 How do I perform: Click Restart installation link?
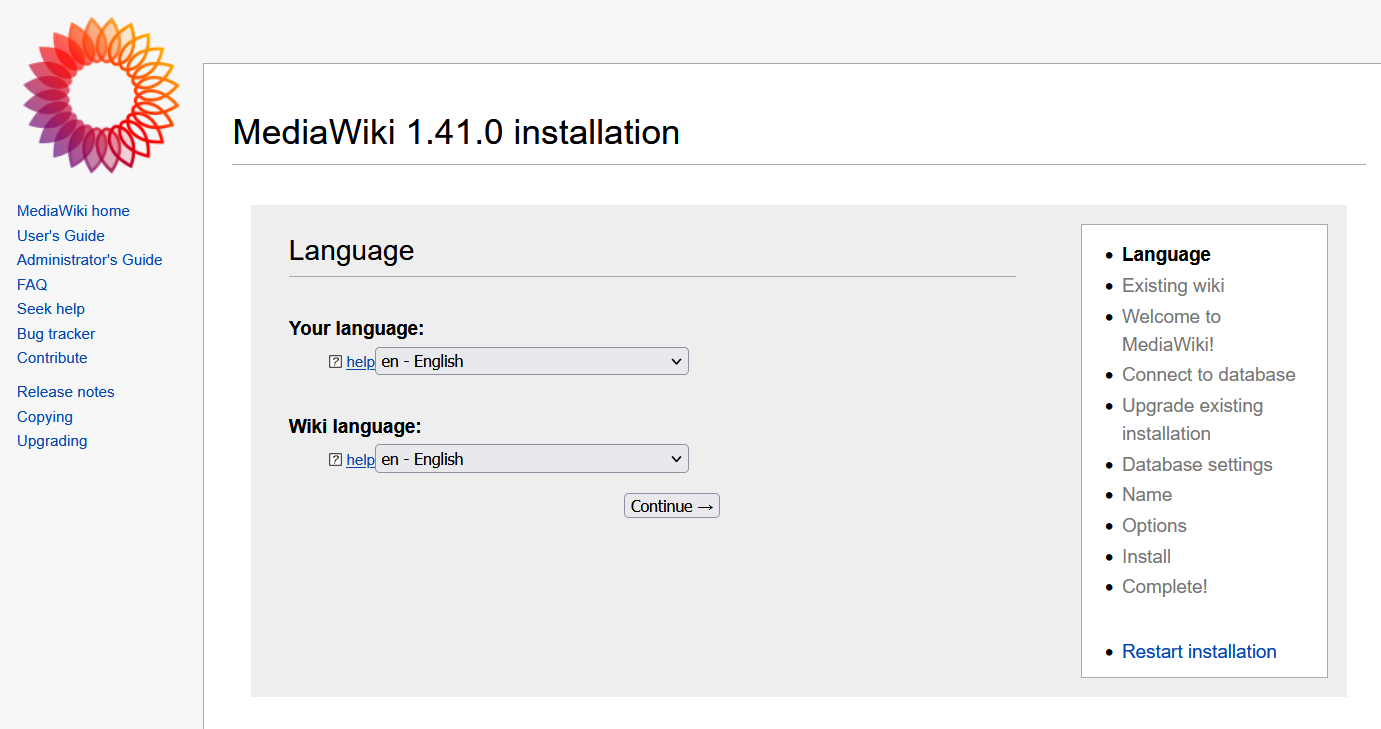click(x=1199, y=652)
